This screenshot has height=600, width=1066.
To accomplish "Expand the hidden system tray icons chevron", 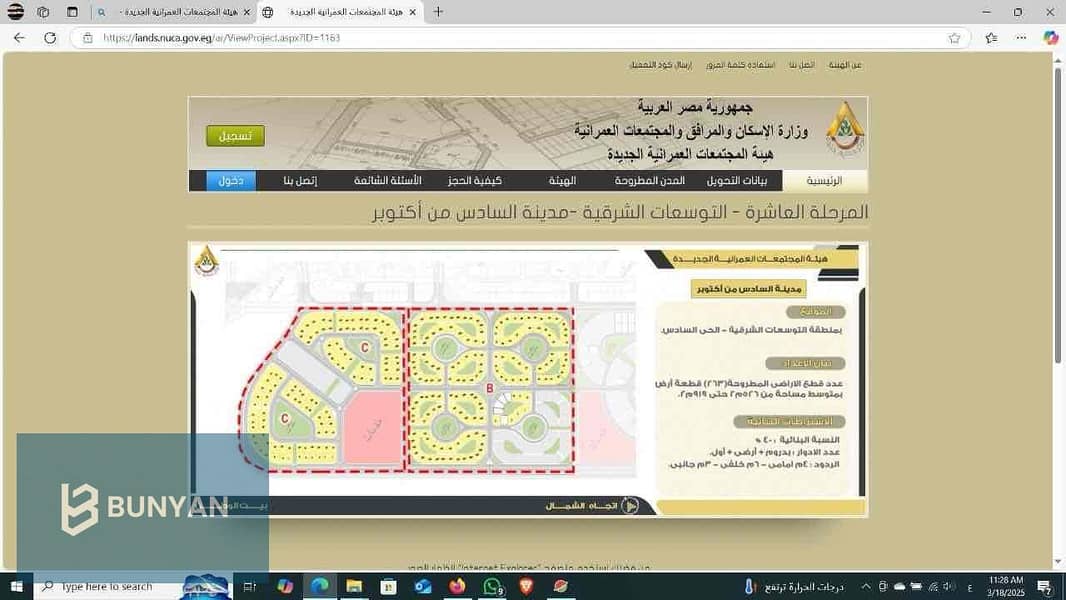I will (x=865, y=586).
